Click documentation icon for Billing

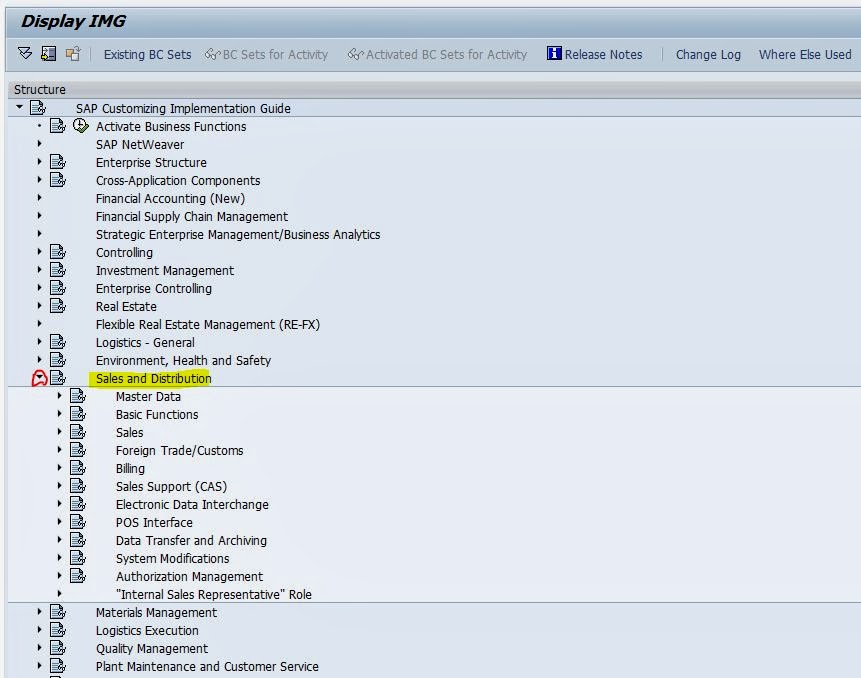coord(77,468)
